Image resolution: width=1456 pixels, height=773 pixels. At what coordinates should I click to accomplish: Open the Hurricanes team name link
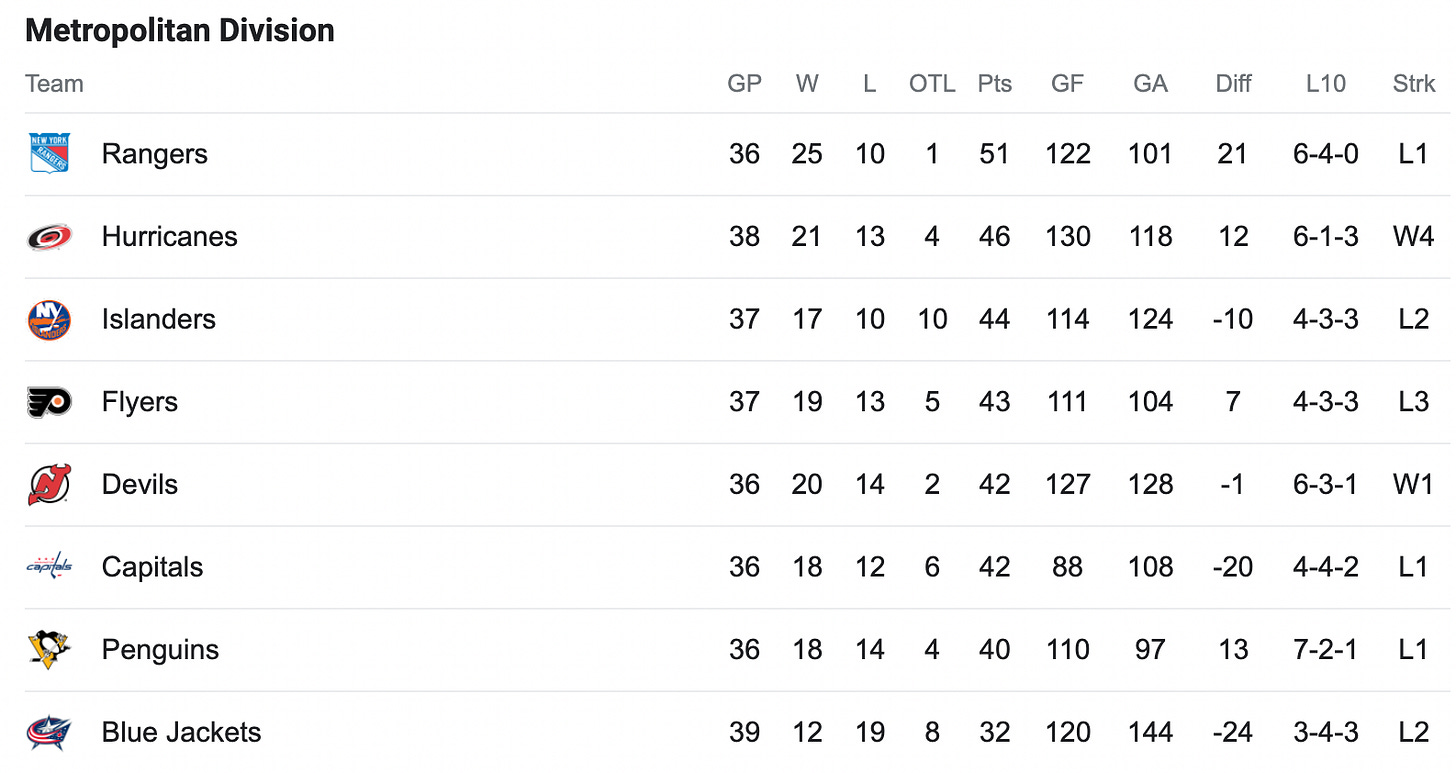(170, 237)
